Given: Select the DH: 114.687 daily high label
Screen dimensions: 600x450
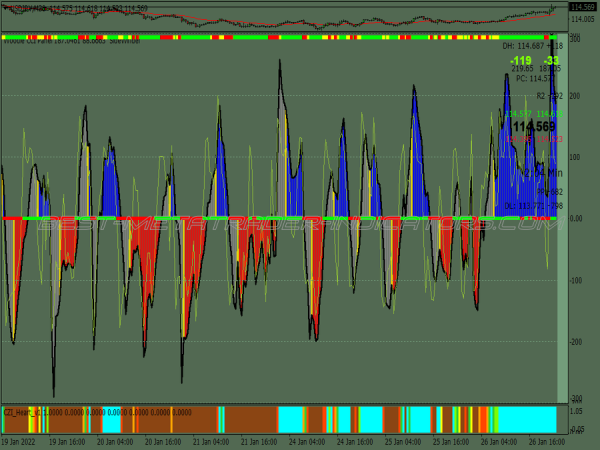Looking at the screenshot, I should (x=531, y=46).
